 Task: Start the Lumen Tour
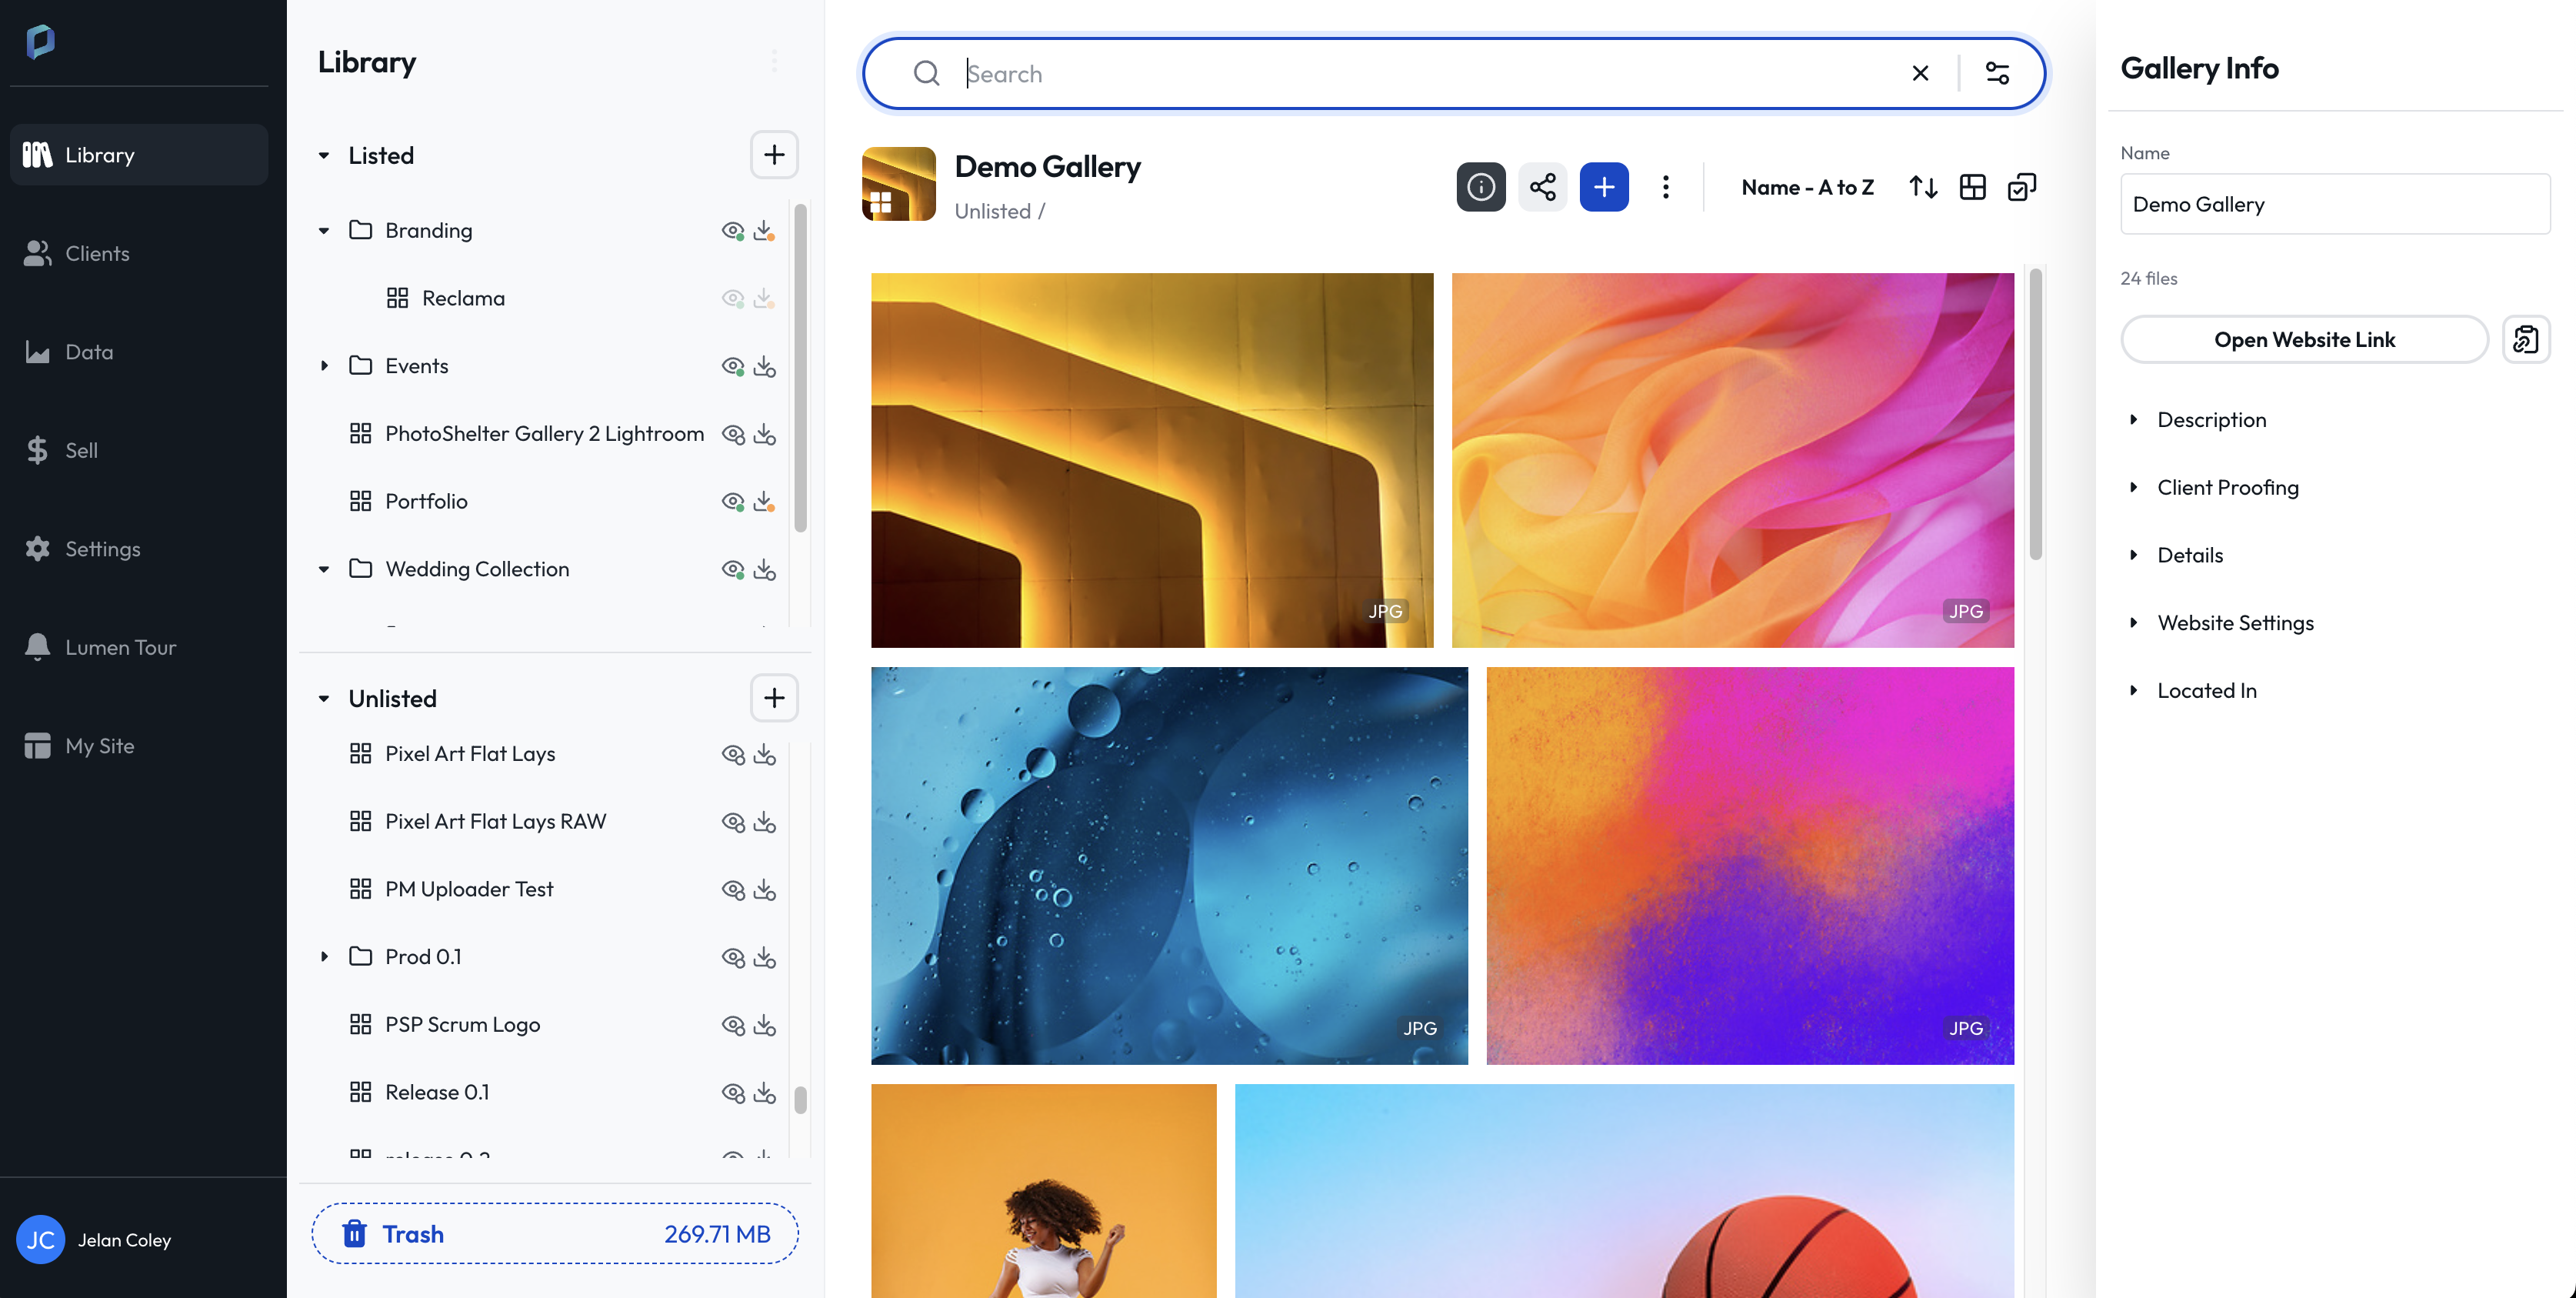coord(139,647)
